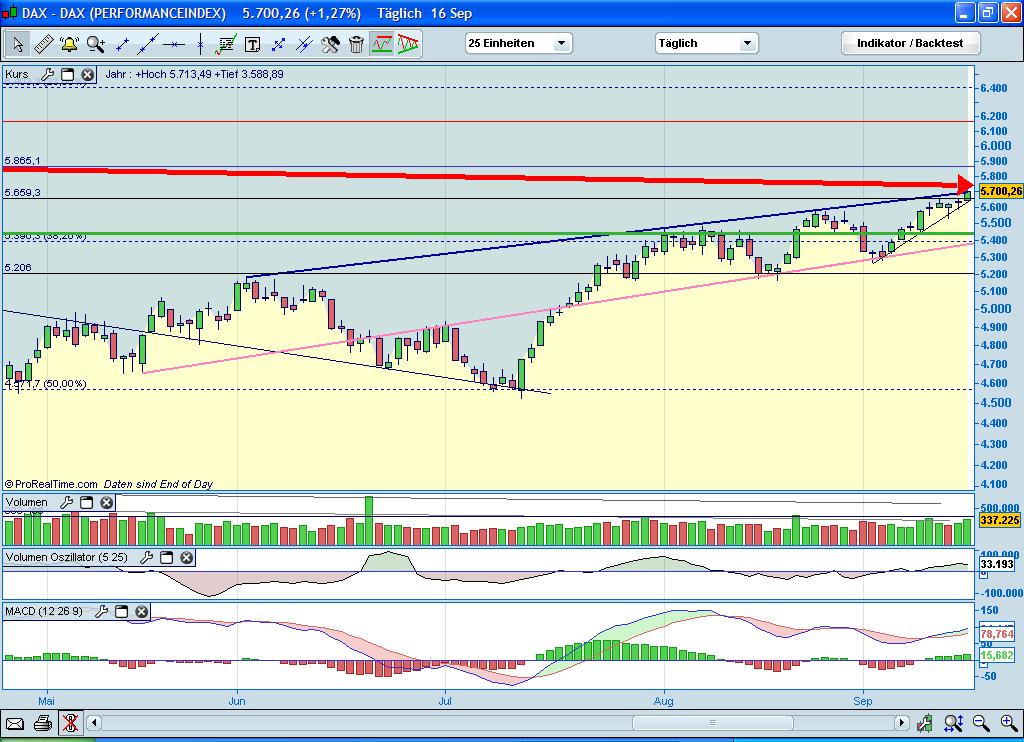Click the printer icon to print chart
Viewport: 1024px width, 742px height.
click(43, 723)
